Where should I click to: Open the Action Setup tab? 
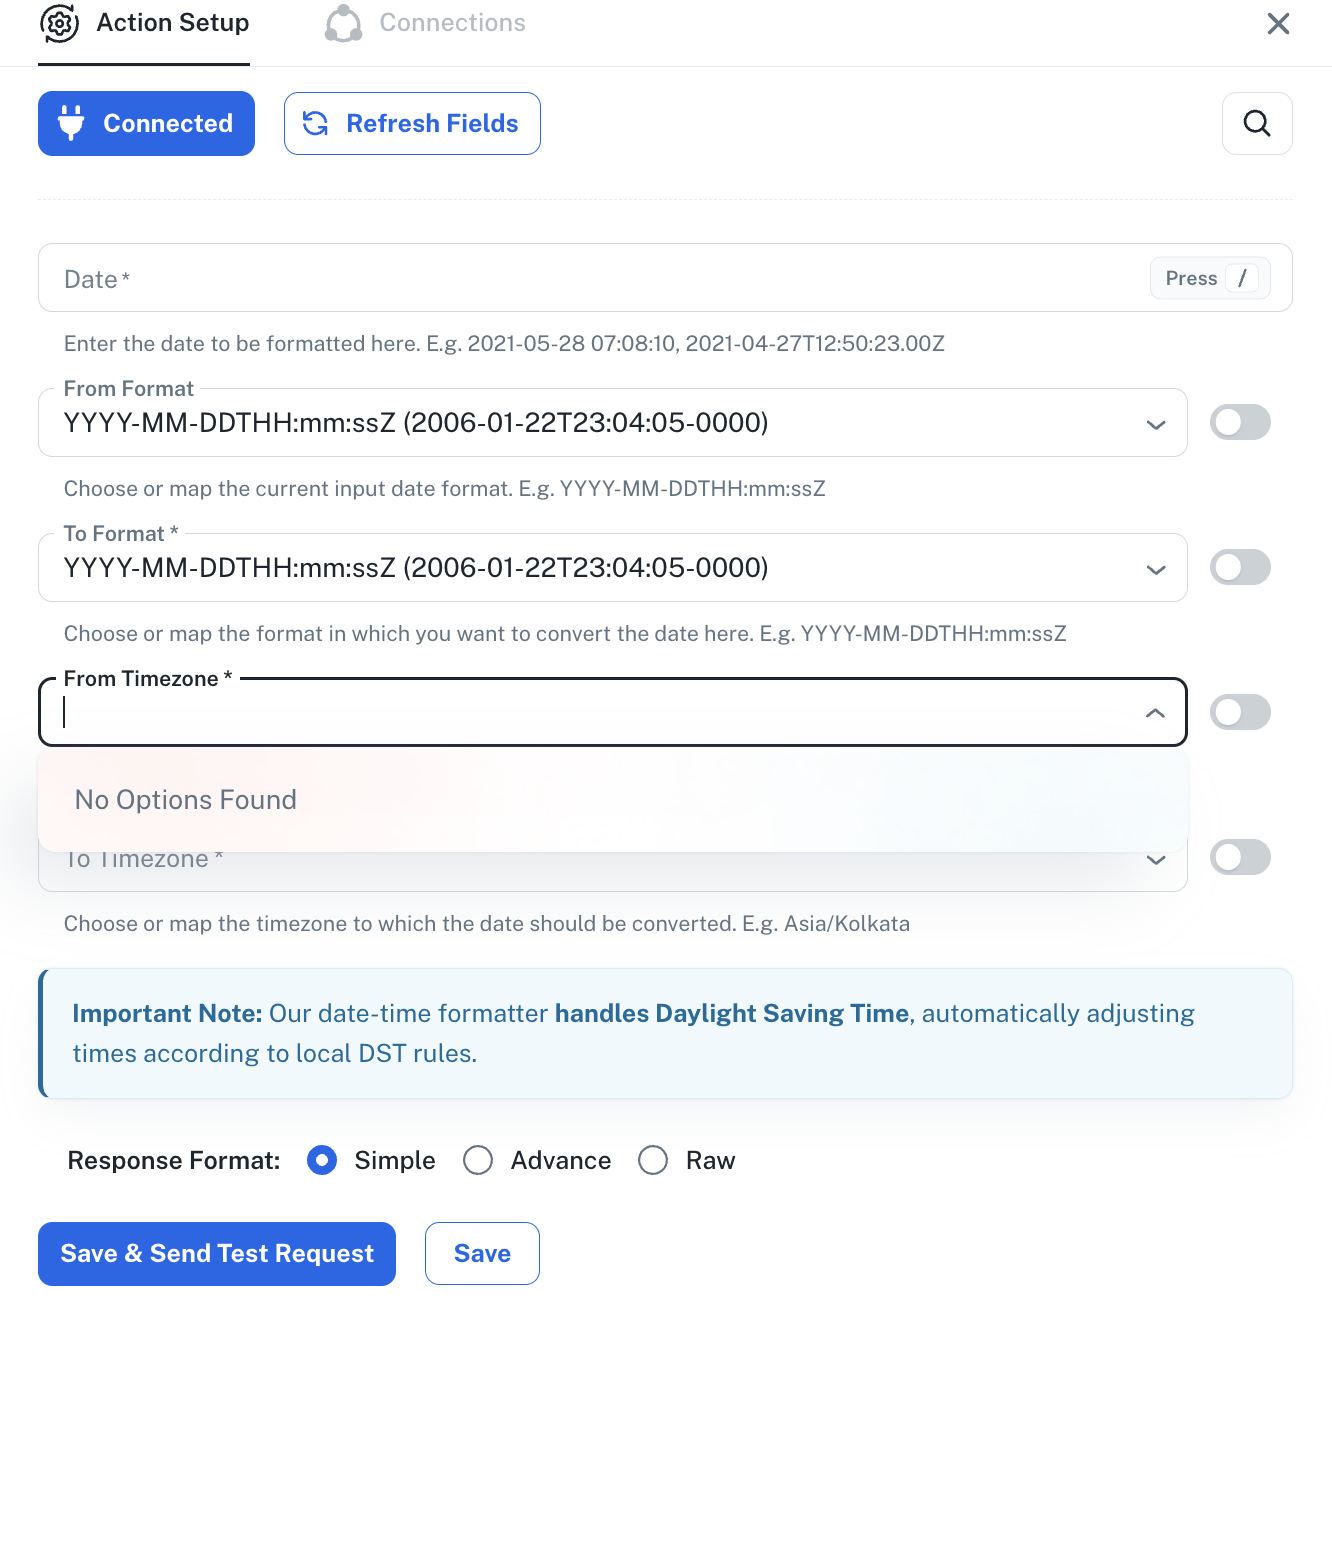144,23
